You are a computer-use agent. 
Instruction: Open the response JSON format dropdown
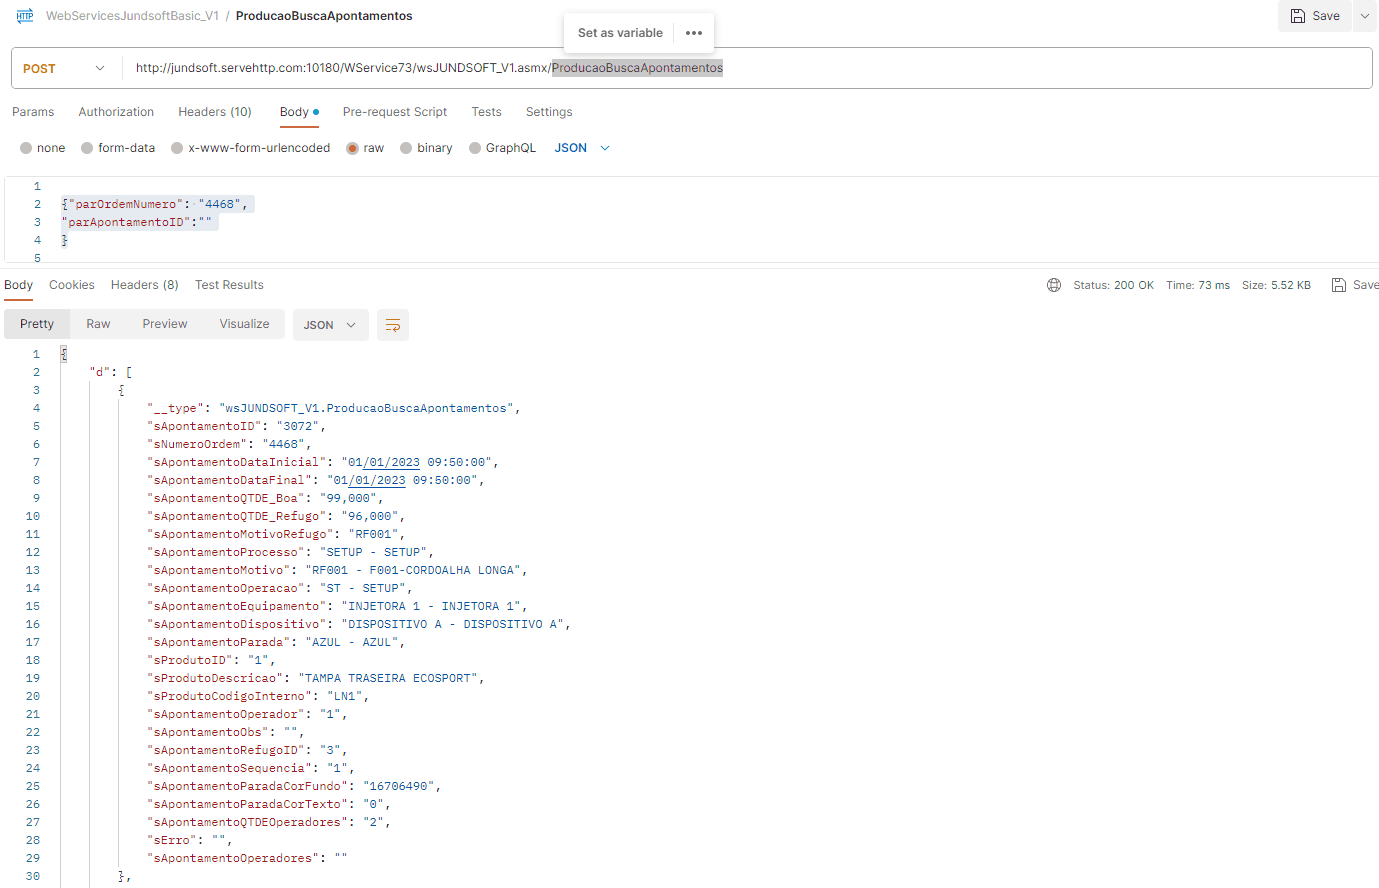point(330,325)
